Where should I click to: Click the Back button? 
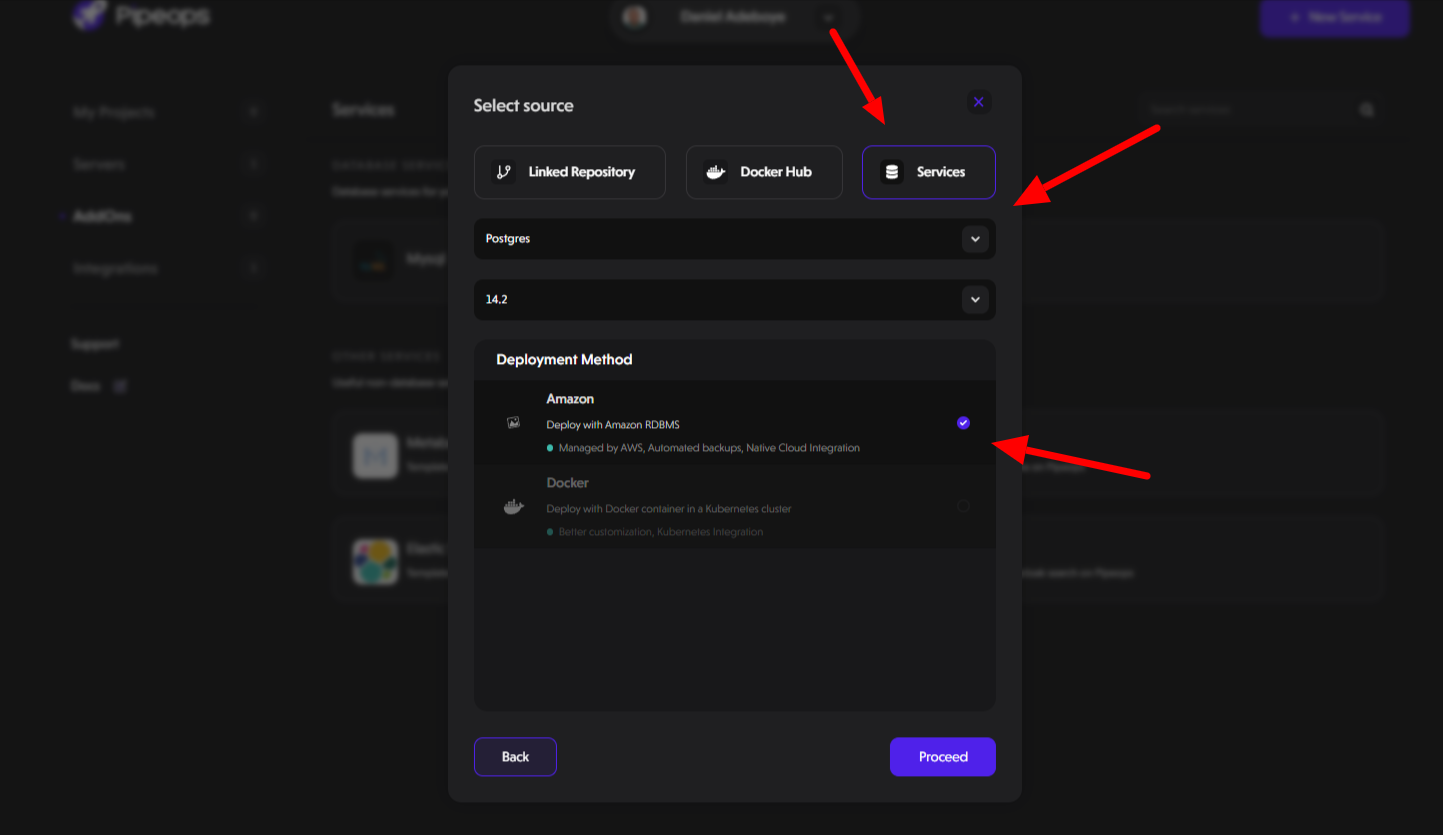tap(515, 757)
